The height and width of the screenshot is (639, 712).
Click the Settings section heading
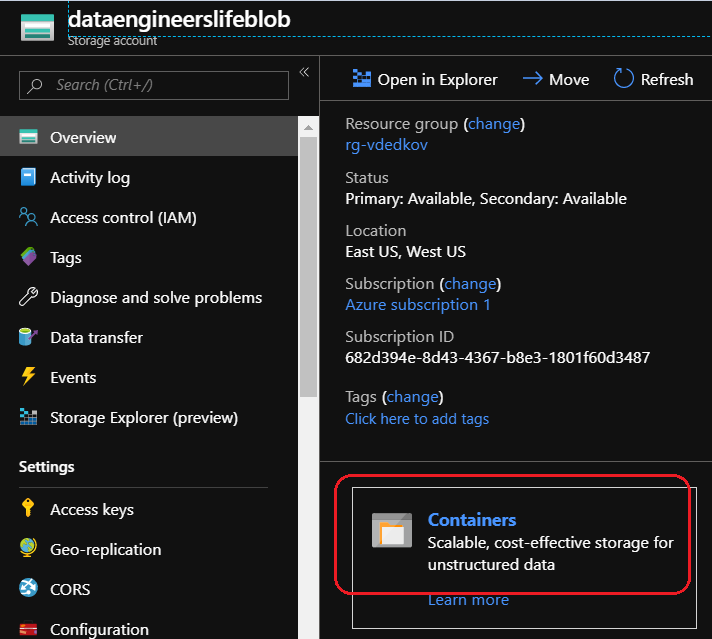pos(46,466)
